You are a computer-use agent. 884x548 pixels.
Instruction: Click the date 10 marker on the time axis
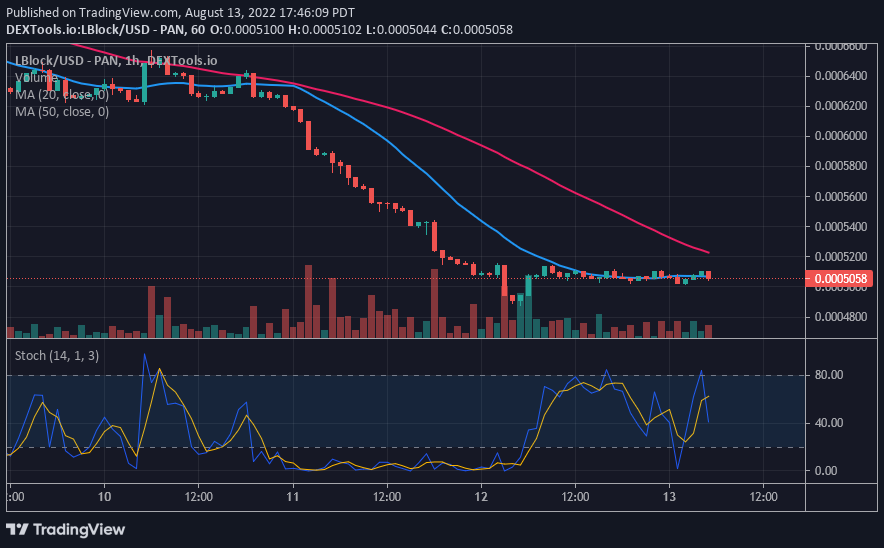(x=104, y=497)
